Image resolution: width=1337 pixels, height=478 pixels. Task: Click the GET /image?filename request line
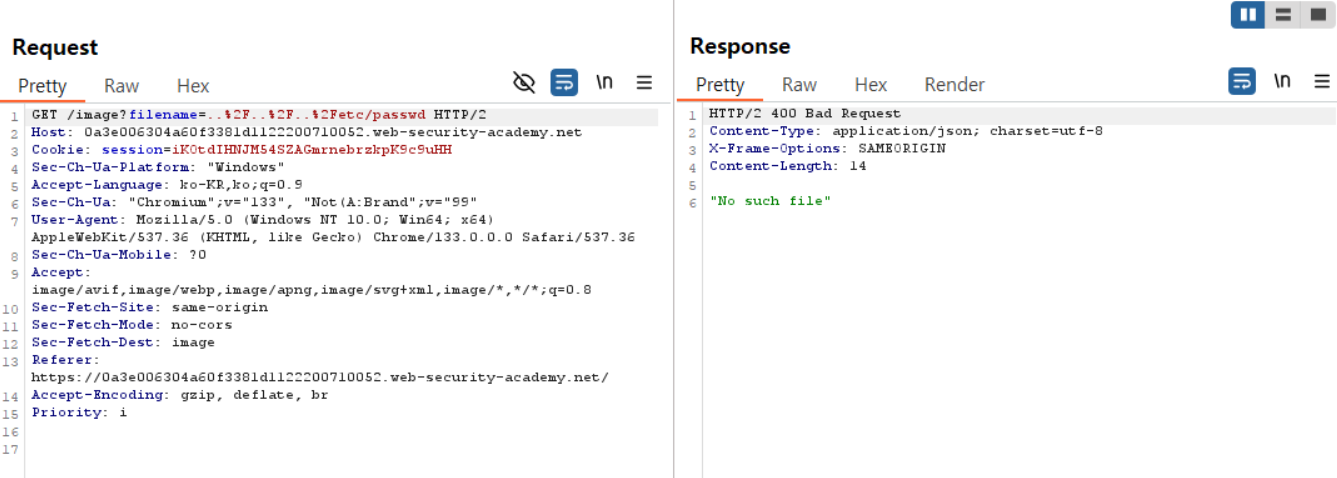258,115
